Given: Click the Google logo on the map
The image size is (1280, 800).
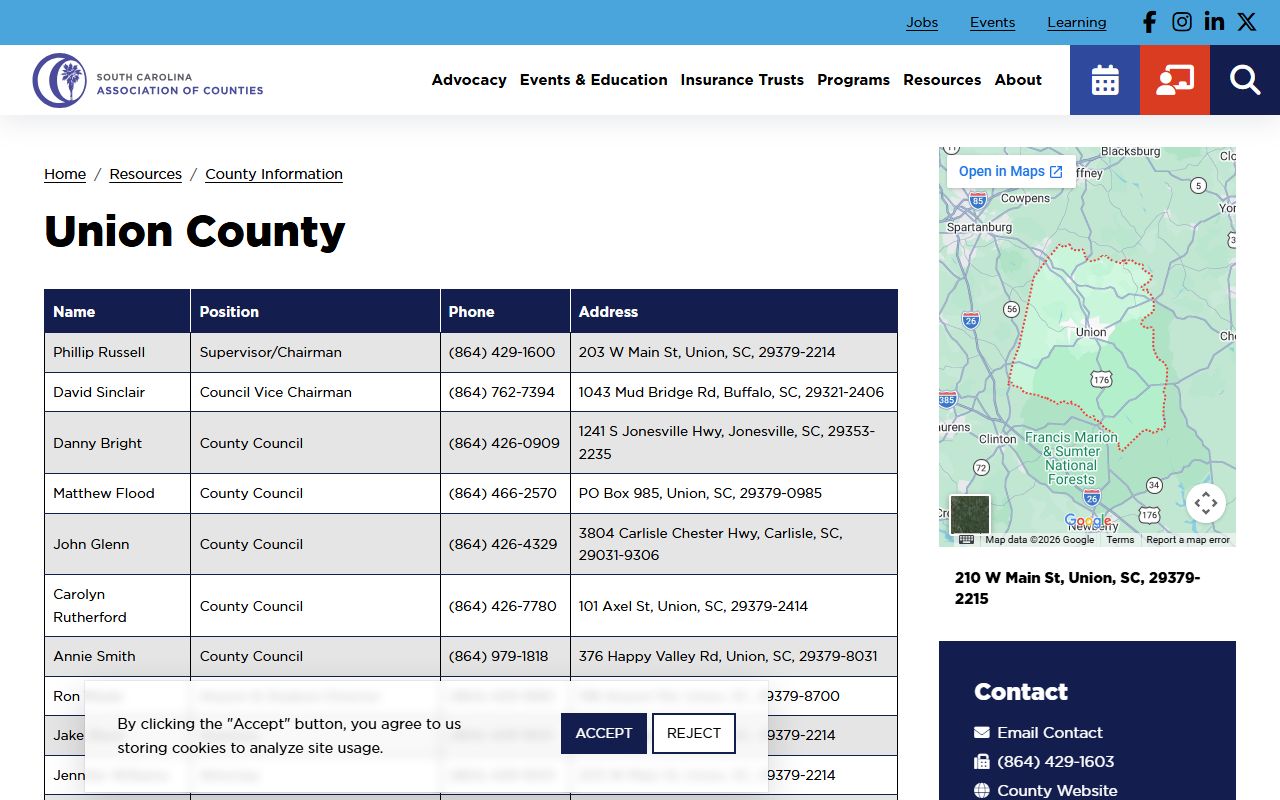Looking at the screenshot, I should point(1088,521).
